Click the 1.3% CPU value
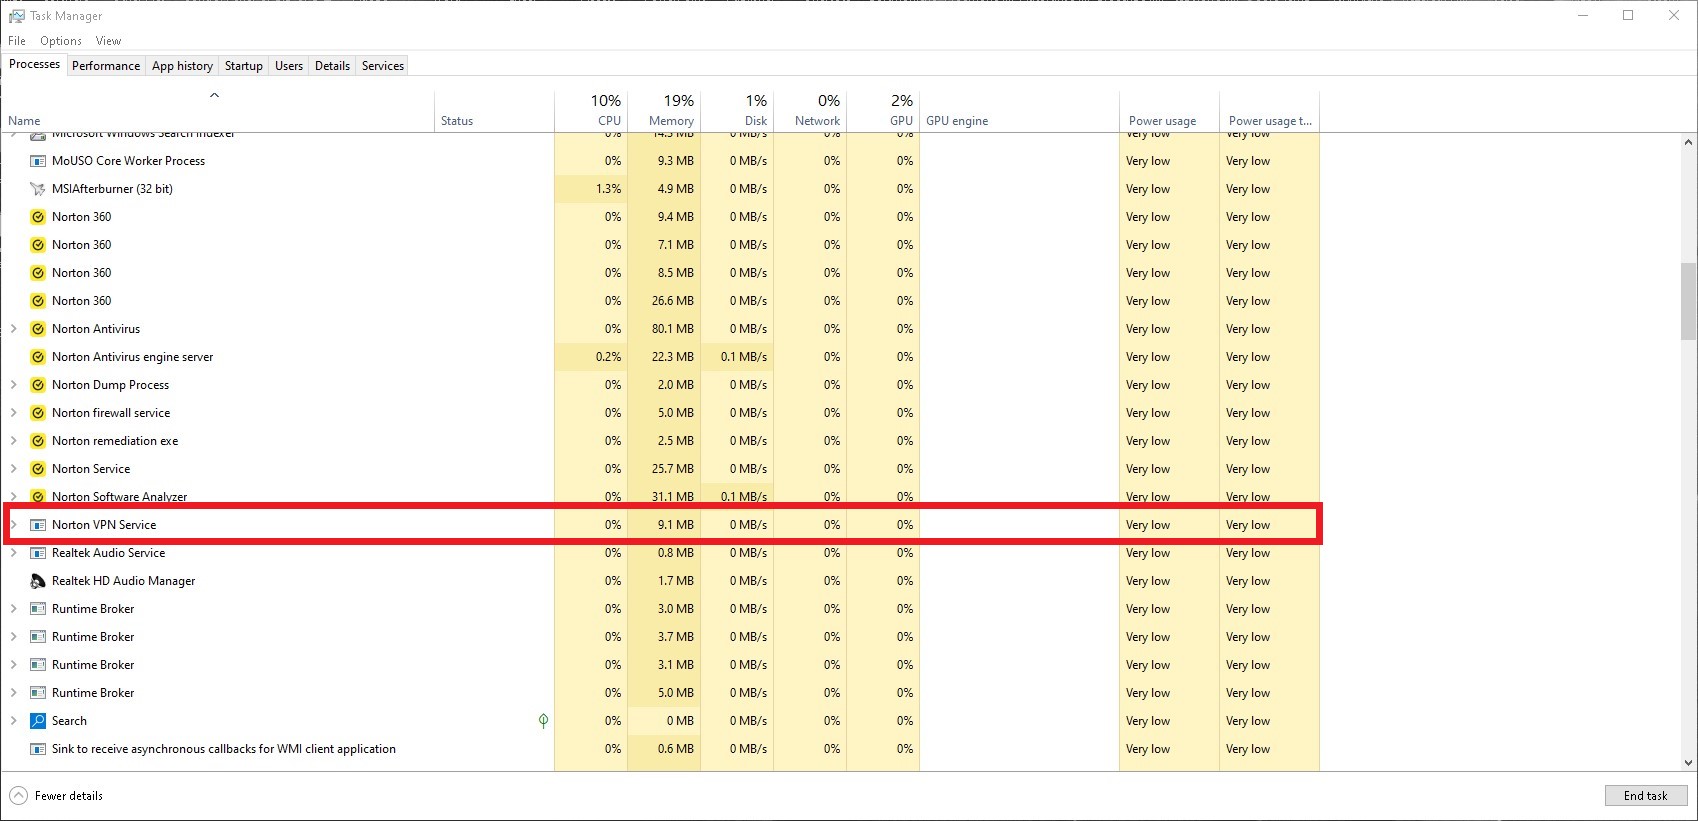1698x821 pixels. tap(608, 189)
